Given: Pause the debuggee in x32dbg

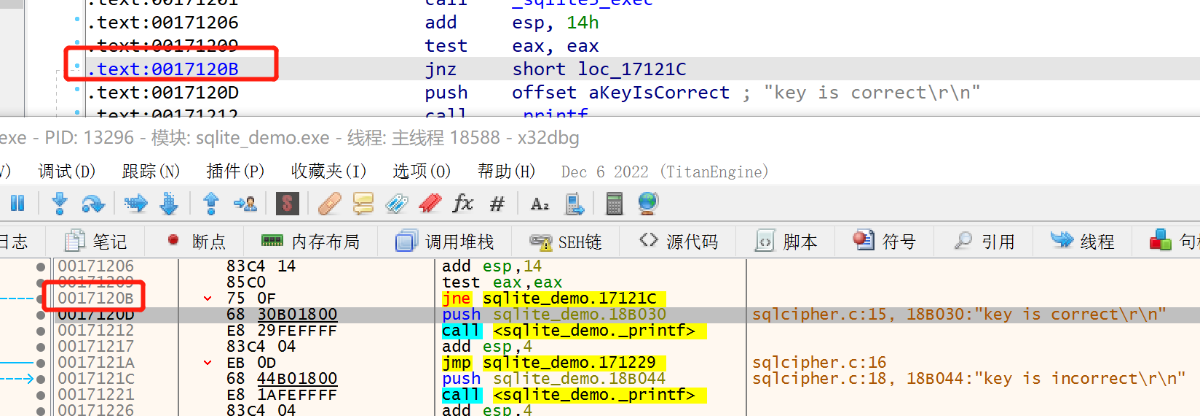Looking at the screenshot, I should pos(17,203).
